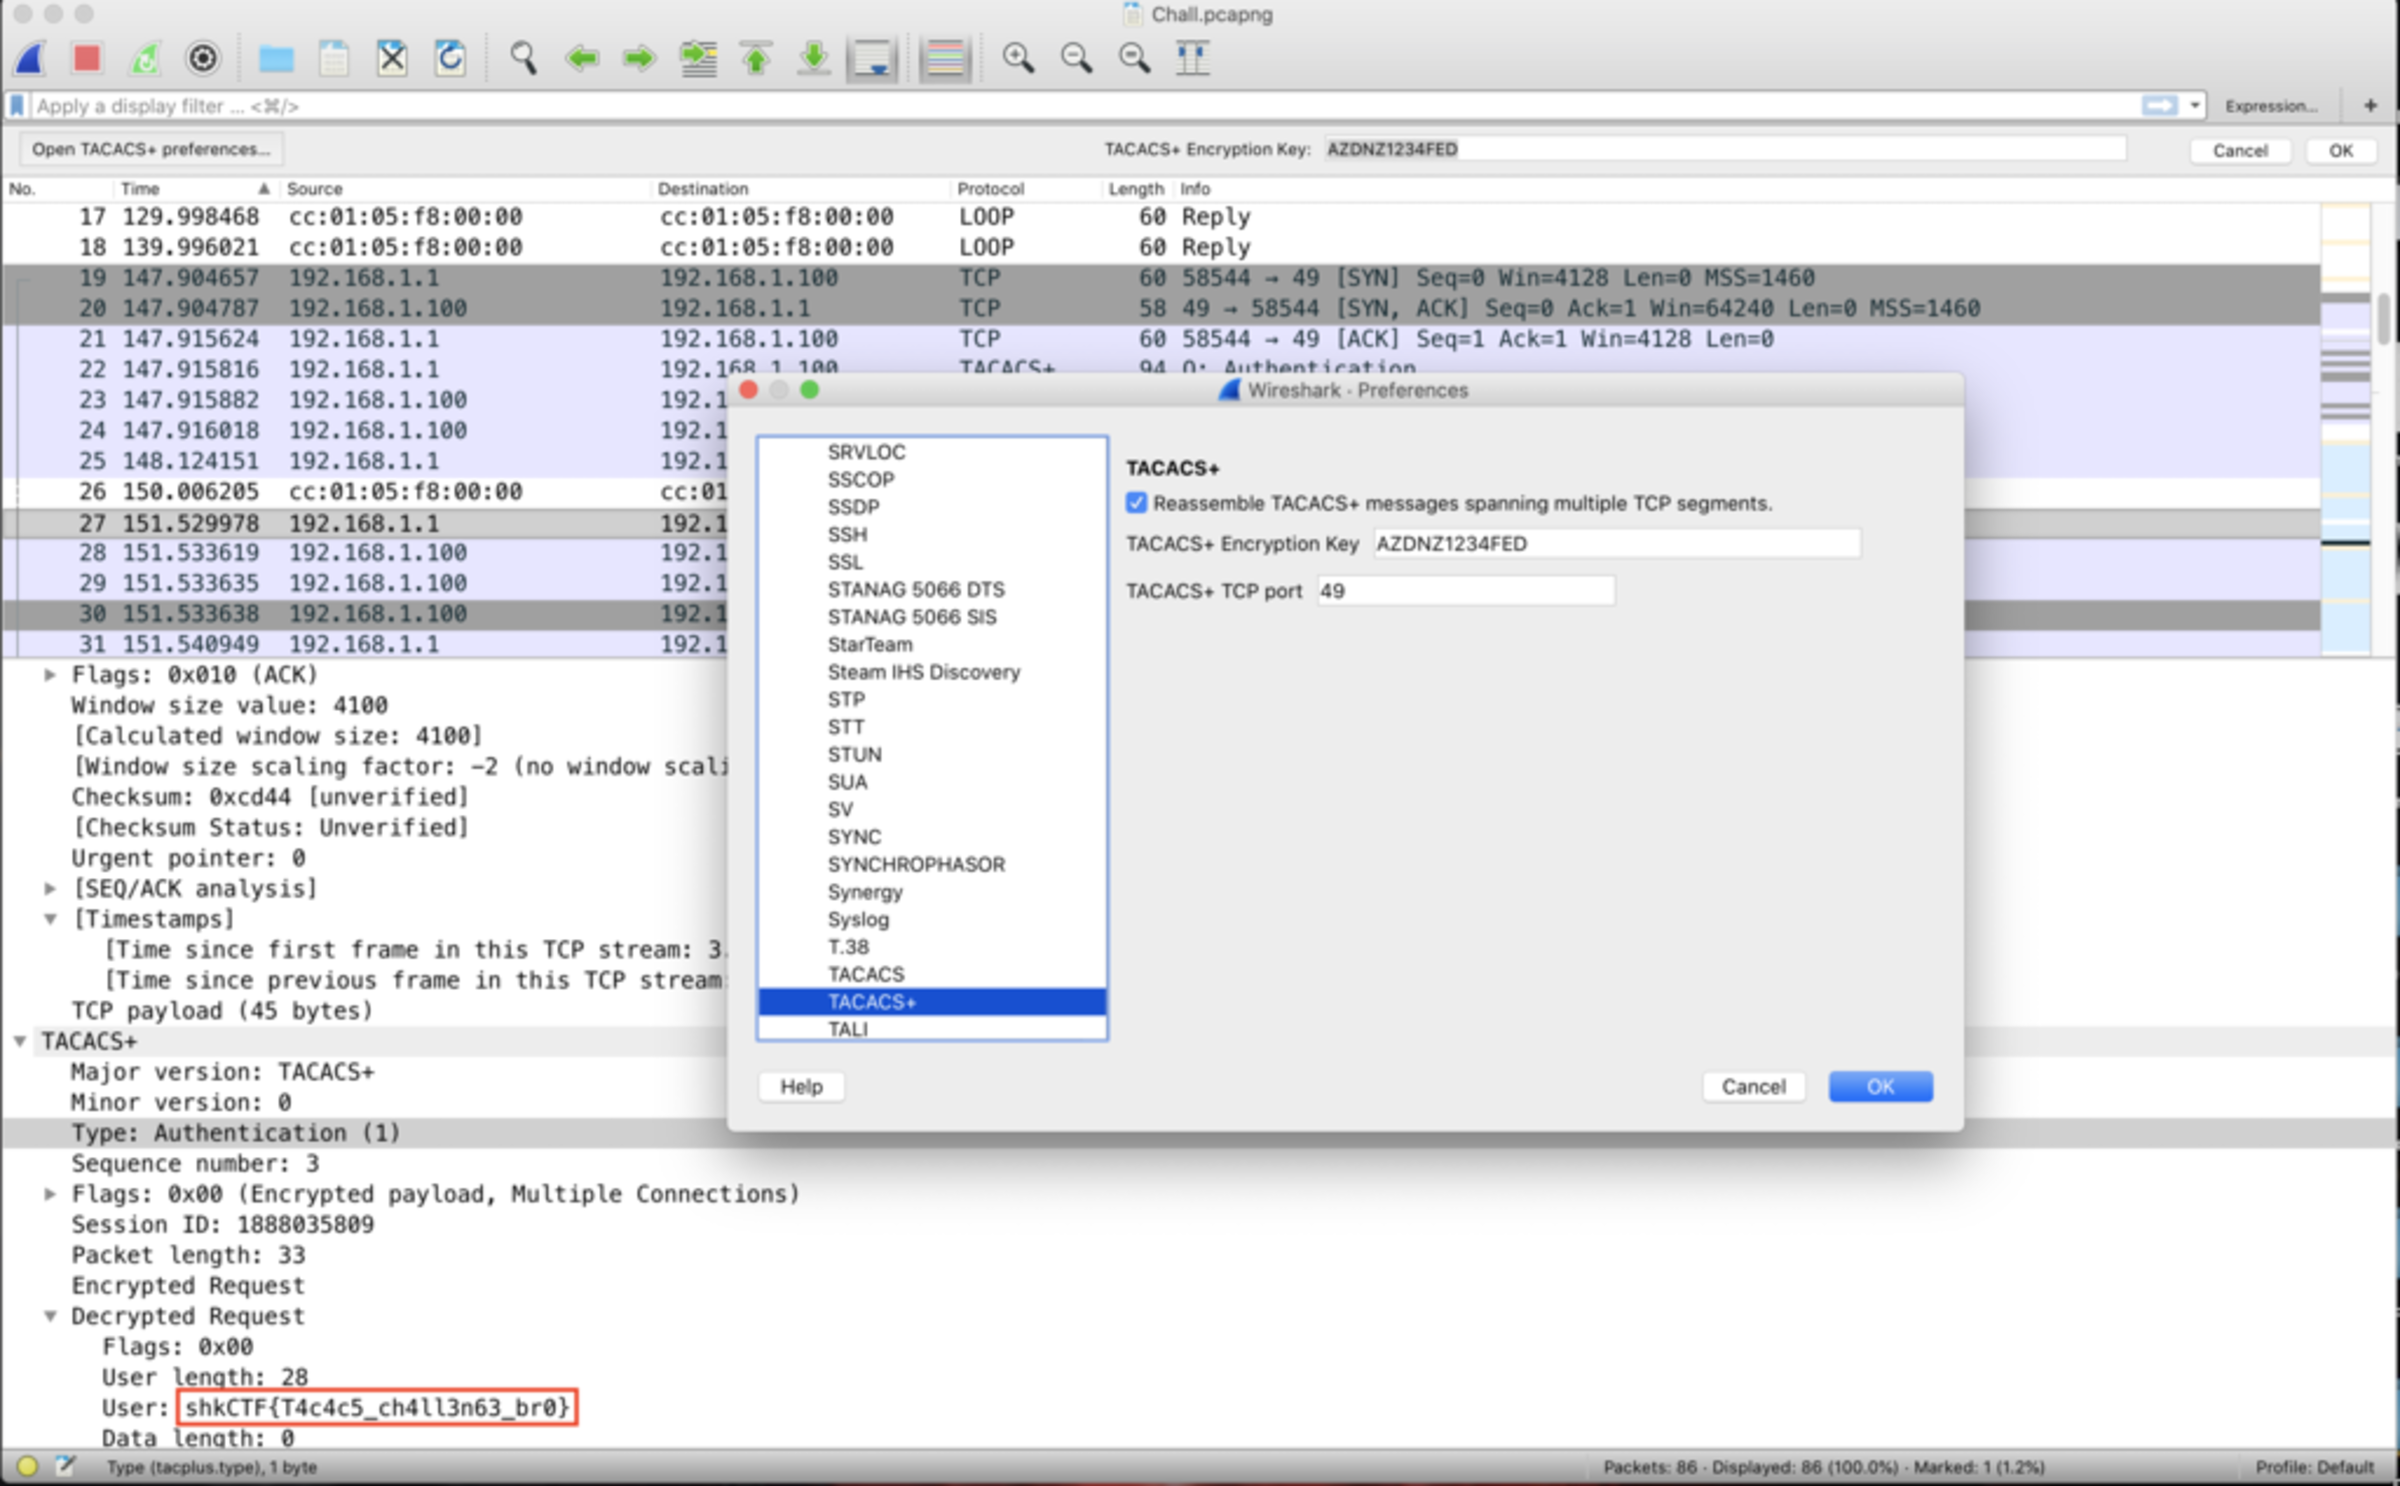Image resolution: width=2400 pixels, height=1486 pixels.
Task: Select SSL in the preferences list
Action: click(932, 562)
